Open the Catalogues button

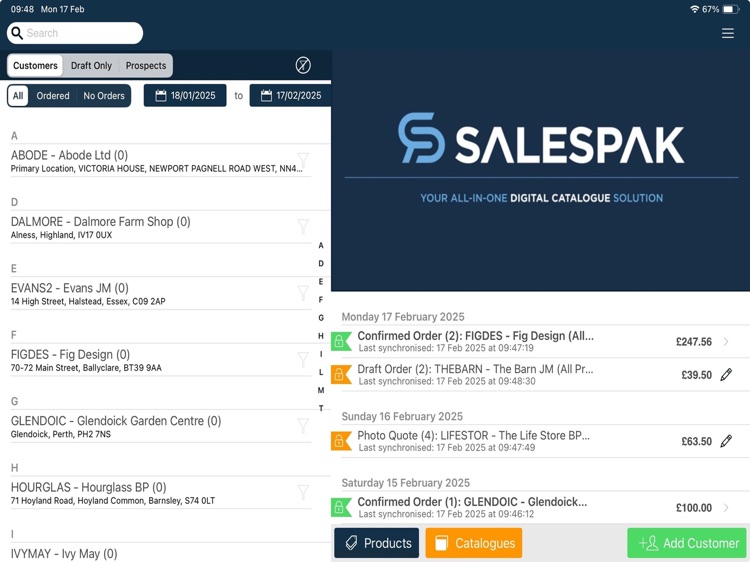474,543
